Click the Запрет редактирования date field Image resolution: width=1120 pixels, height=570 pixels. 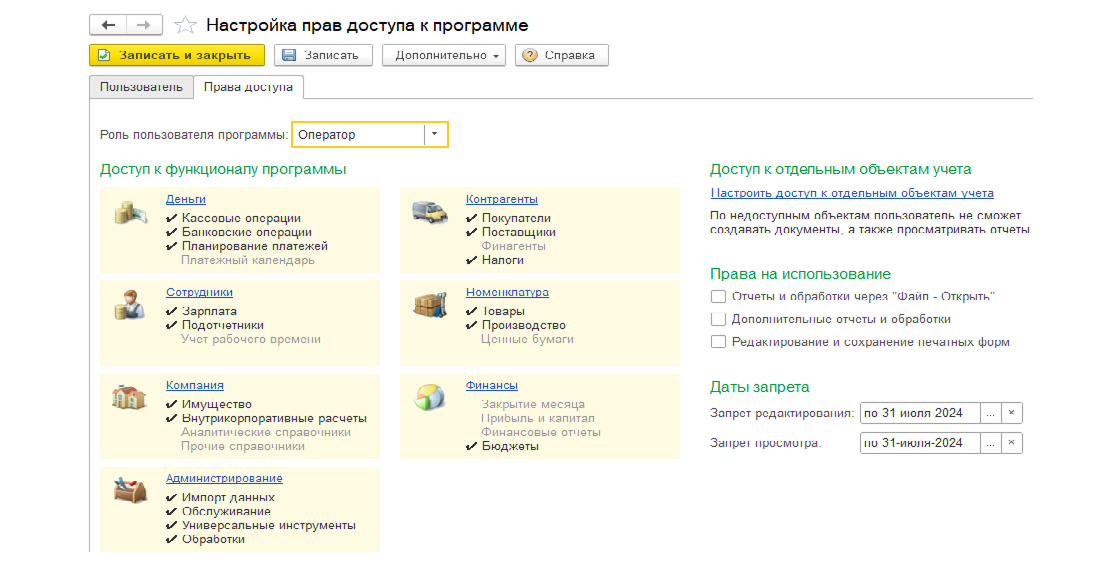920,413
